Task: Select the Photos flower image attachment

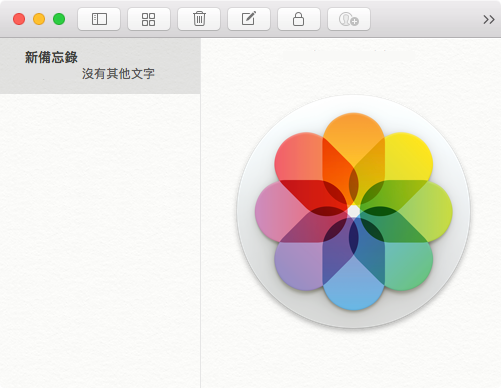Action: click(x=354, y=212)
